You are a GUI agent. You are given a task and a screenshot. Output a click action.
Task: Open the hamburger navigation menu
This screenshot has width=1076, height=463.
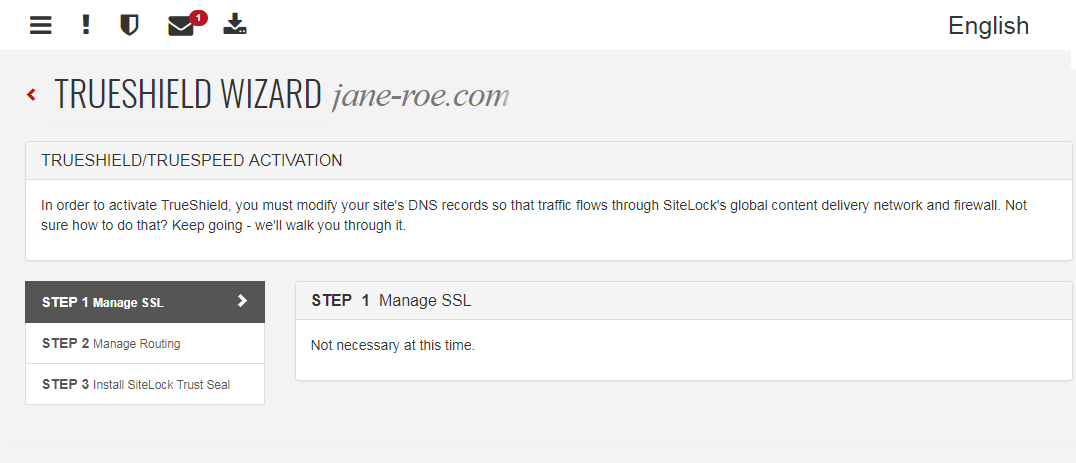click(40, 26)
